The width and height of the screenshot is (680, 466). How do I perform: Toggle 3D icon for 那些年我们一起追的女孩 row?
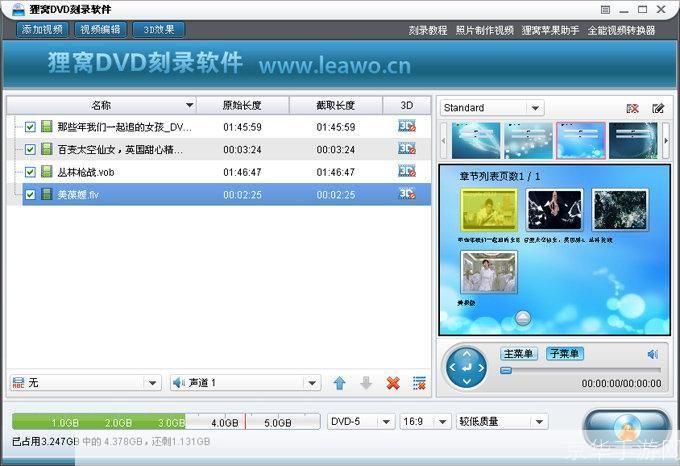click(x=407, y=126)
